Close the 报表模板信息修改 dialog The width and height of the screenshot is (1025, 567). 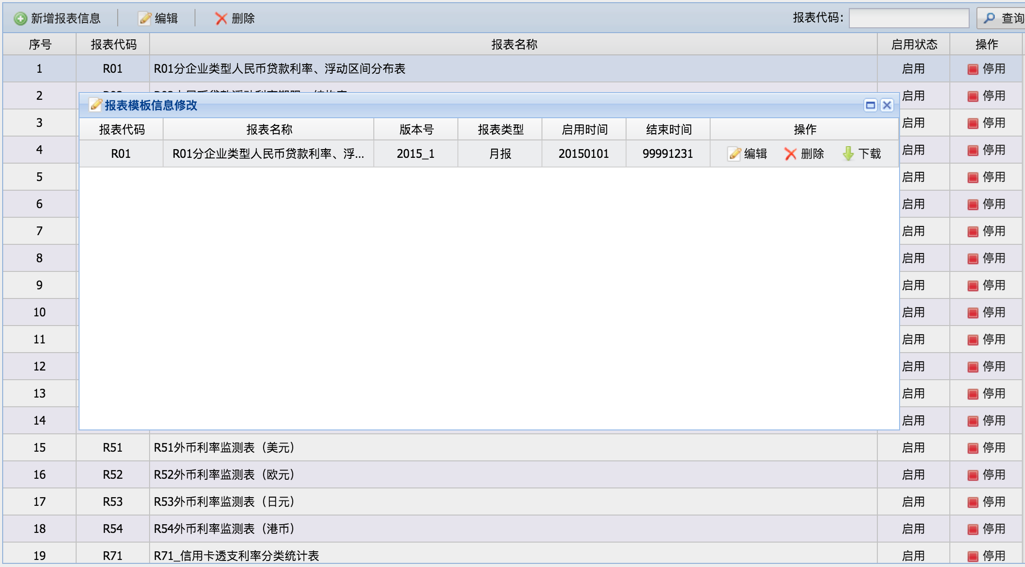[887, 105]
